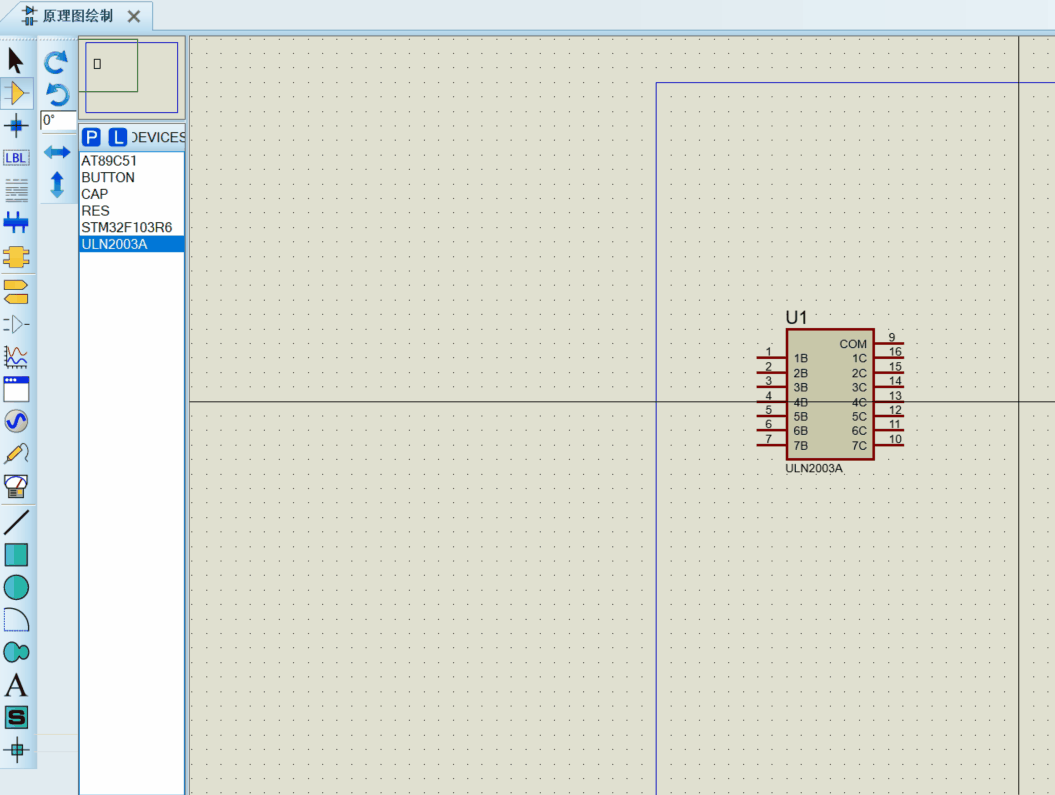Select ULN2003A in the device list
1055x795 pixels.
point(132,244)
